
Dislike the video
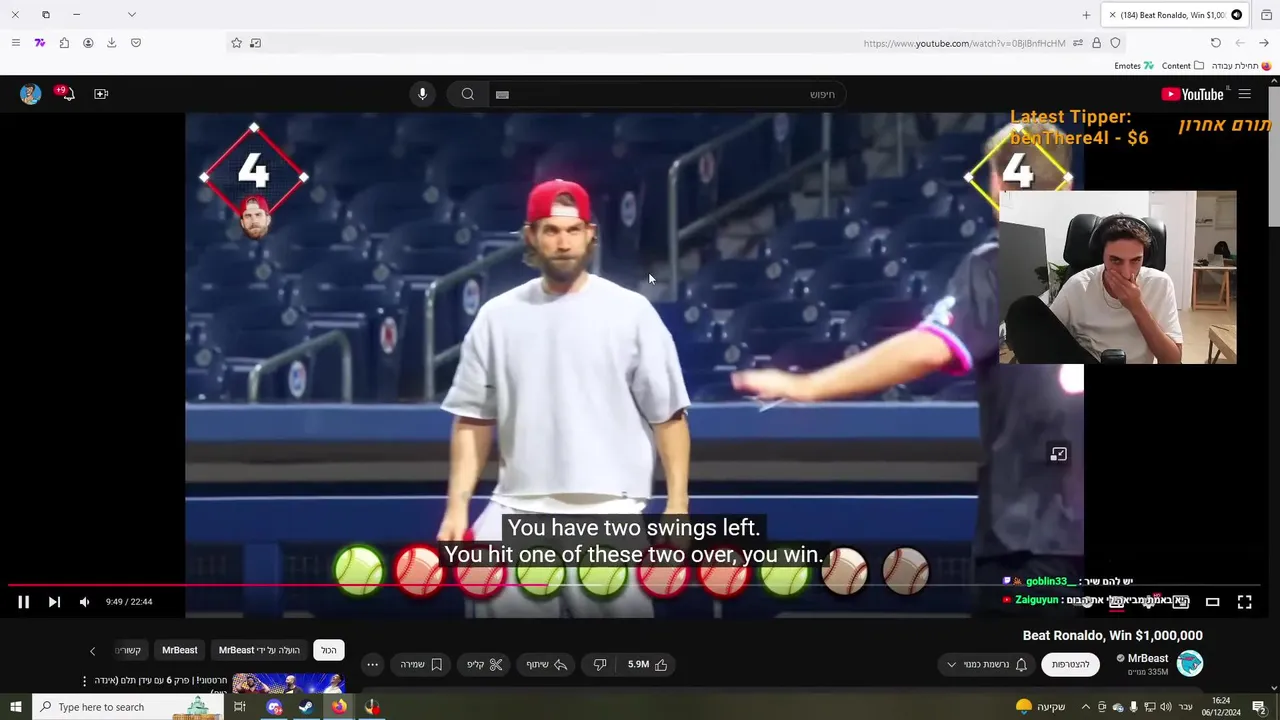pyautogui.click(x=600, y=664)
